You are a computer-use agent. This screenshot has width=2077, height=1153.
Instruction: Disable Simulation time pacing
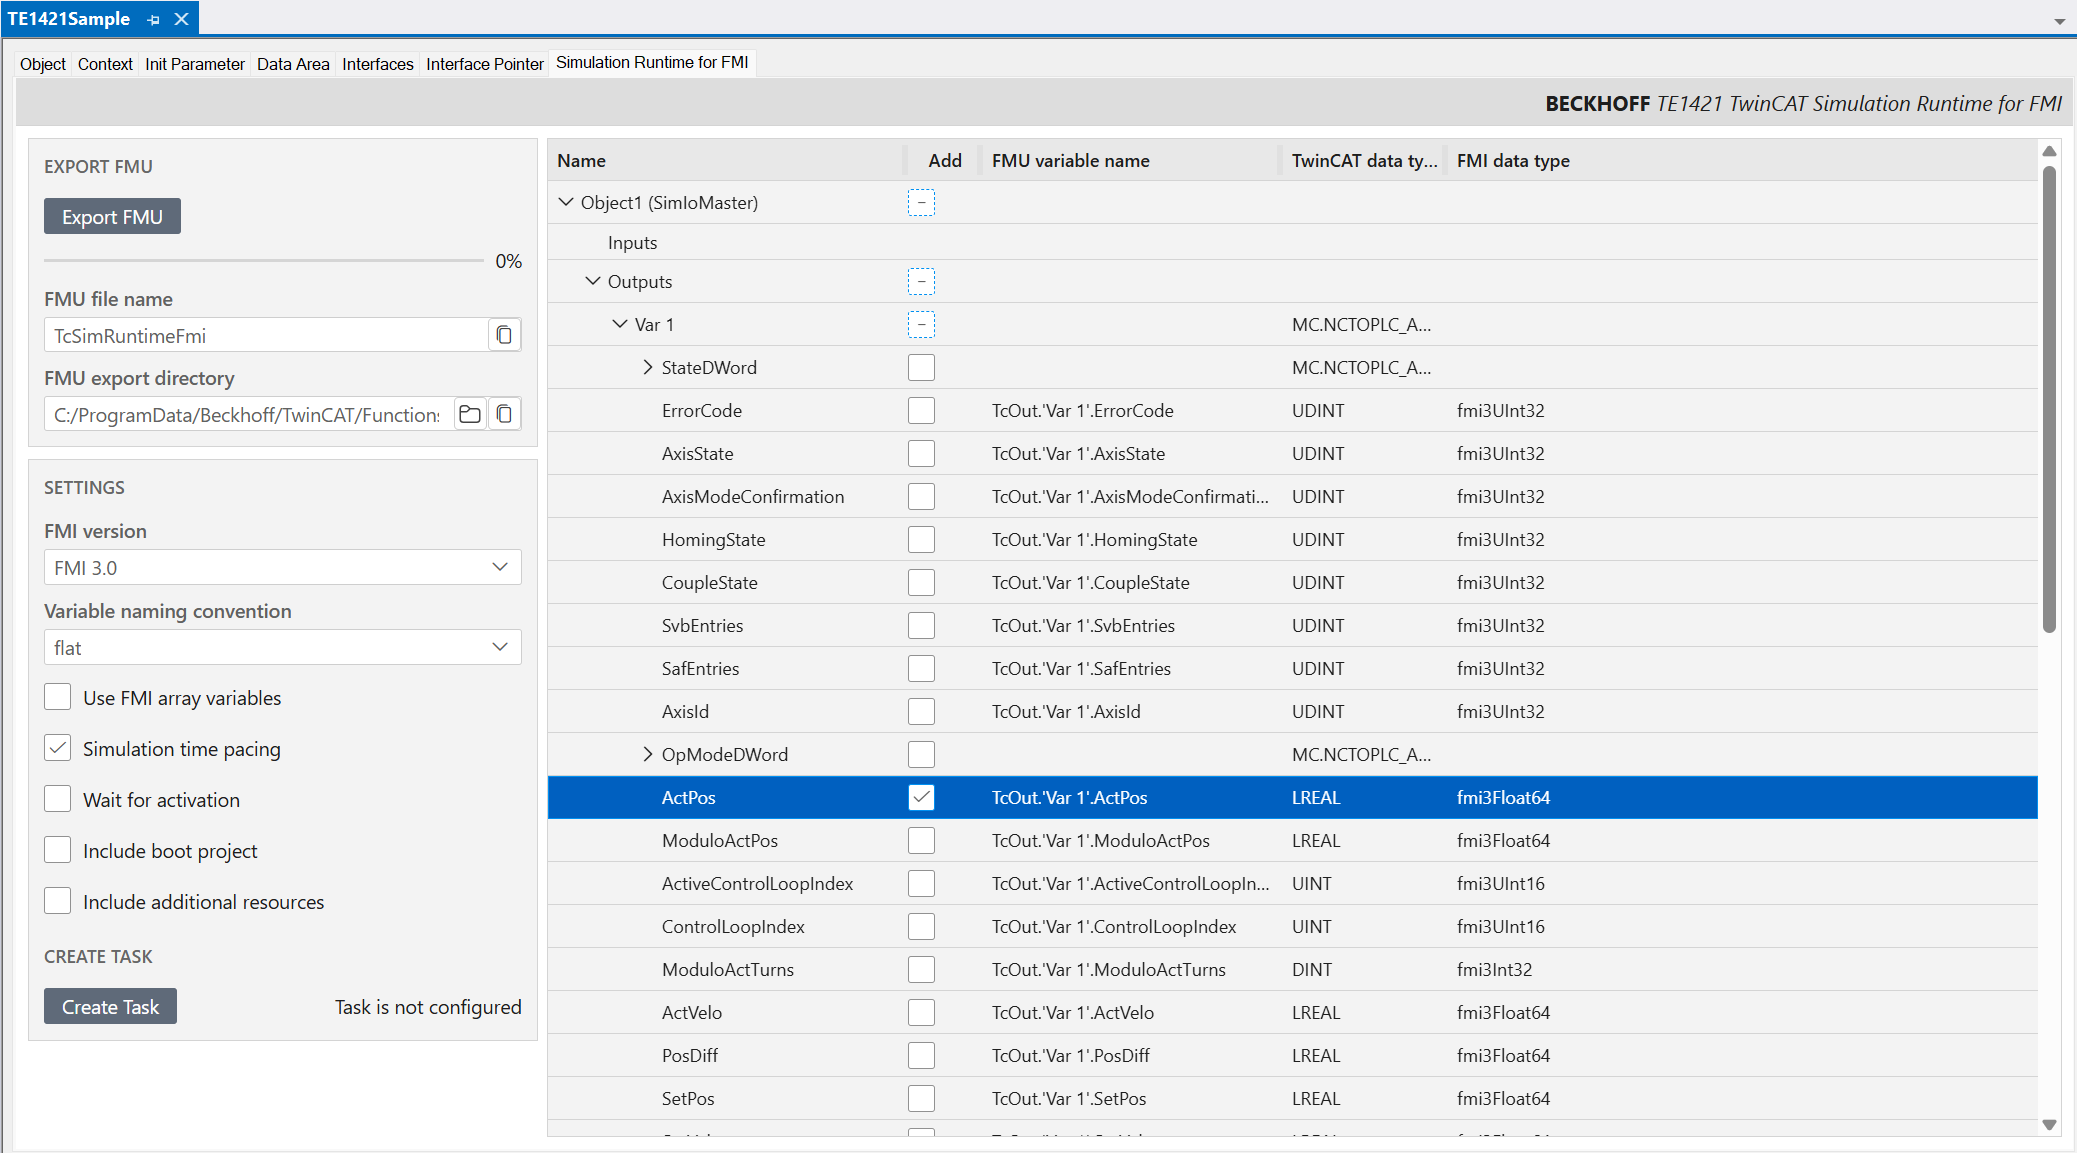point(58,748)
